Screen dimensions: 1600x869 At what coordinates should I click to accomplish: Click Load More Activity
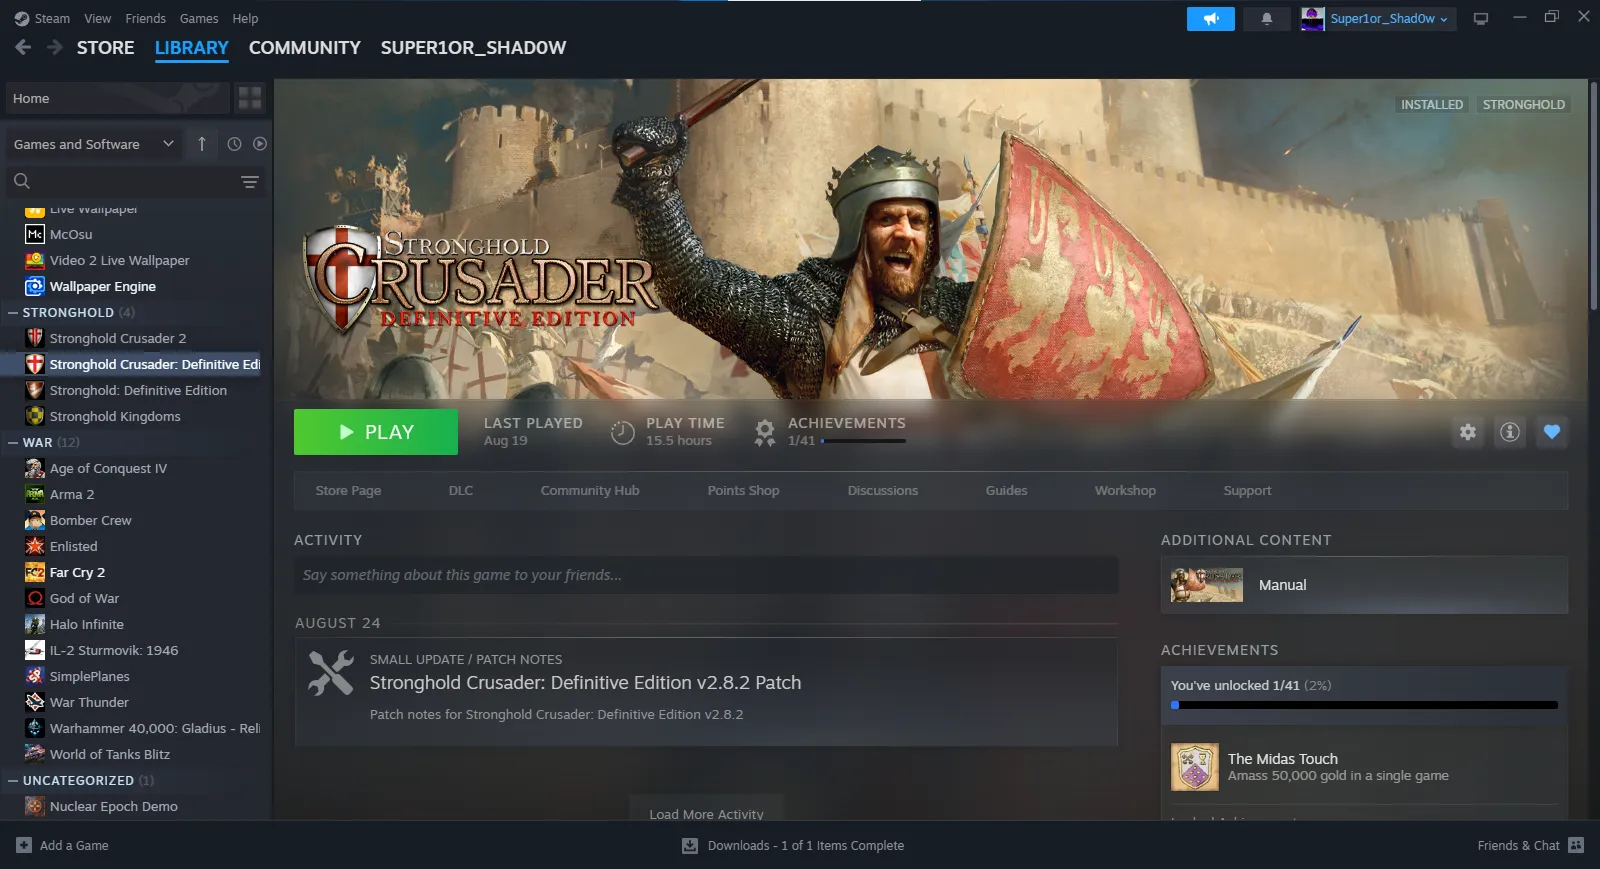coord(706,813)
